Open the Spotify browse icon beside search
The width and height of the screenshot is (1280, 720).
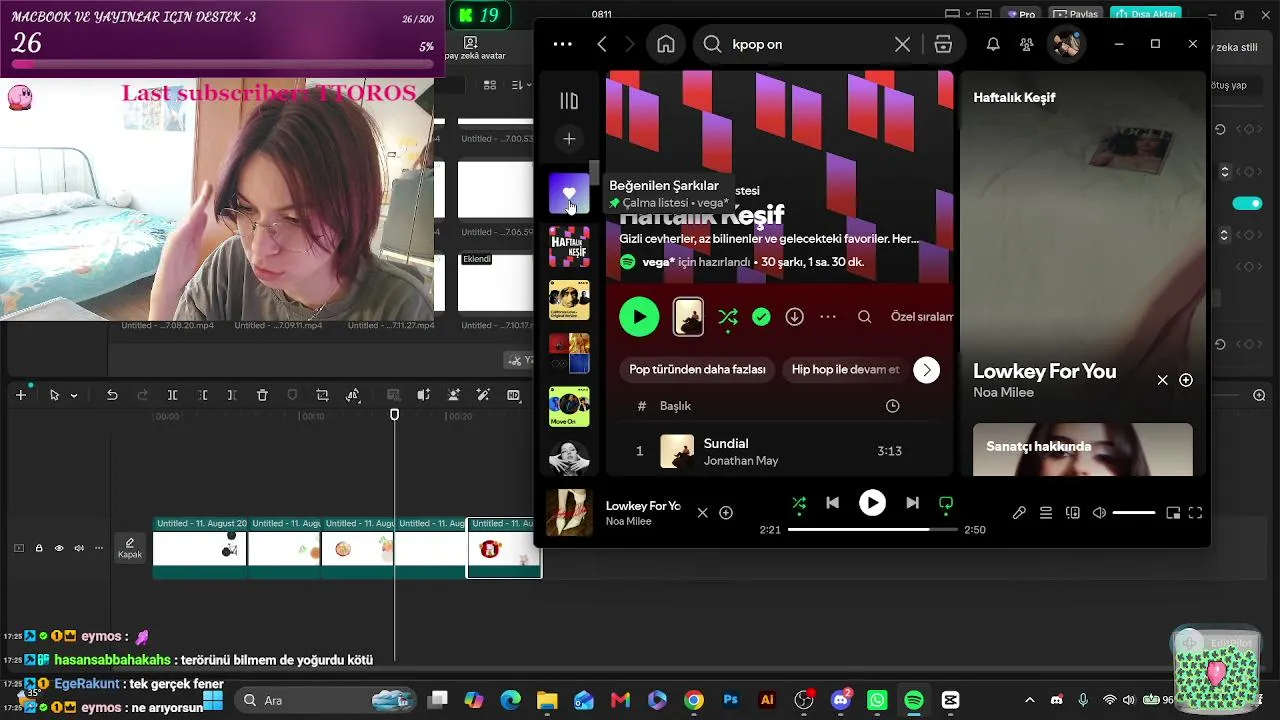pos(943,44)
